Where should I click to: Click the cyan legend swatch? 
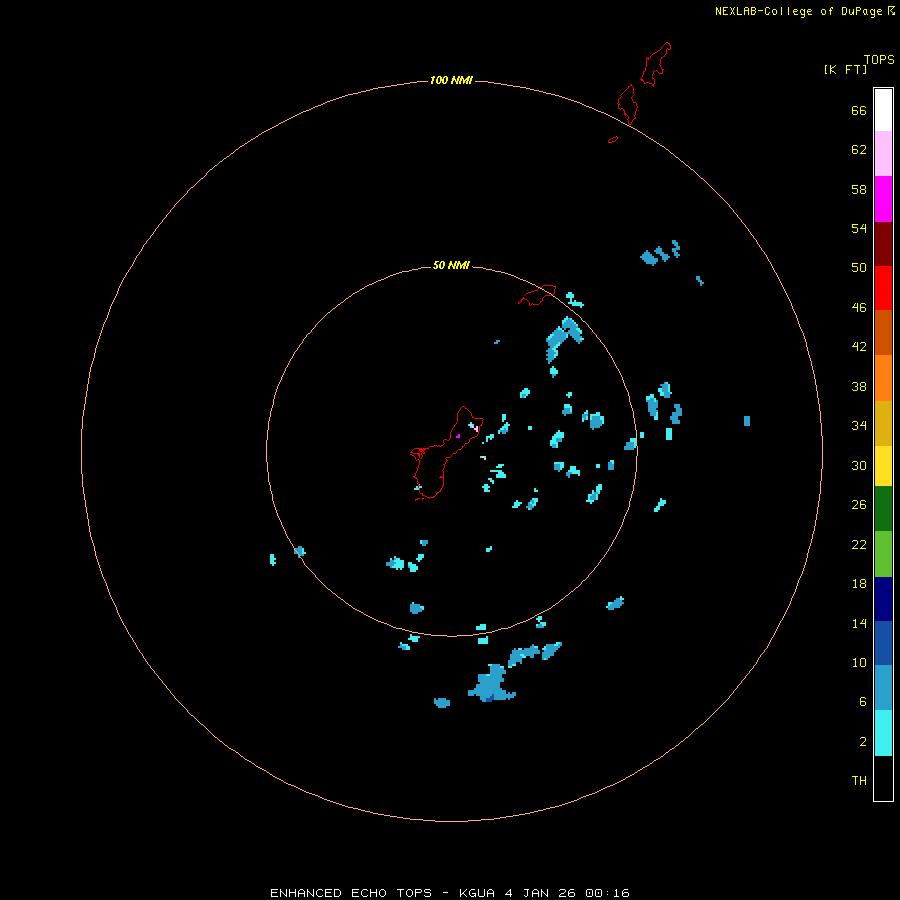[883, 733]
